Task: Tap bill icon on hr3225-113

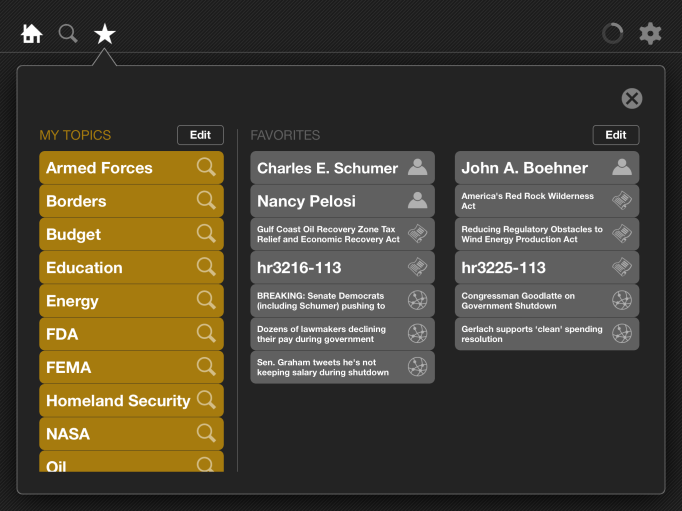Action: click(x=622, y=267)
